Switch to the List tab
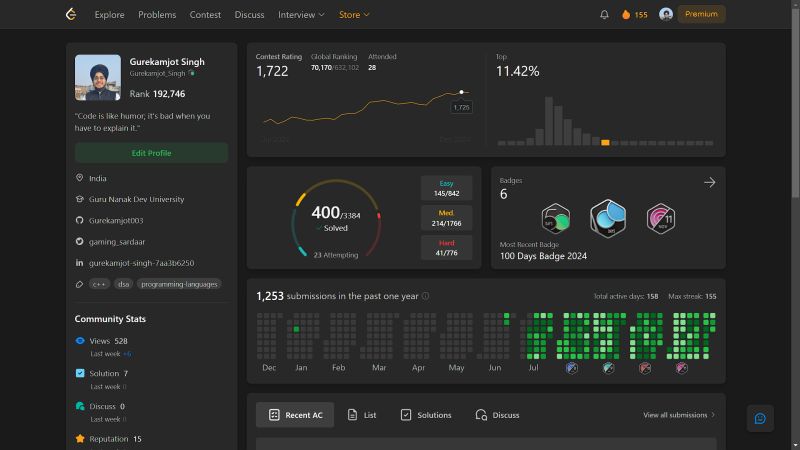The width and height of the screenshot is (800, 450). [x=362, y=415]
